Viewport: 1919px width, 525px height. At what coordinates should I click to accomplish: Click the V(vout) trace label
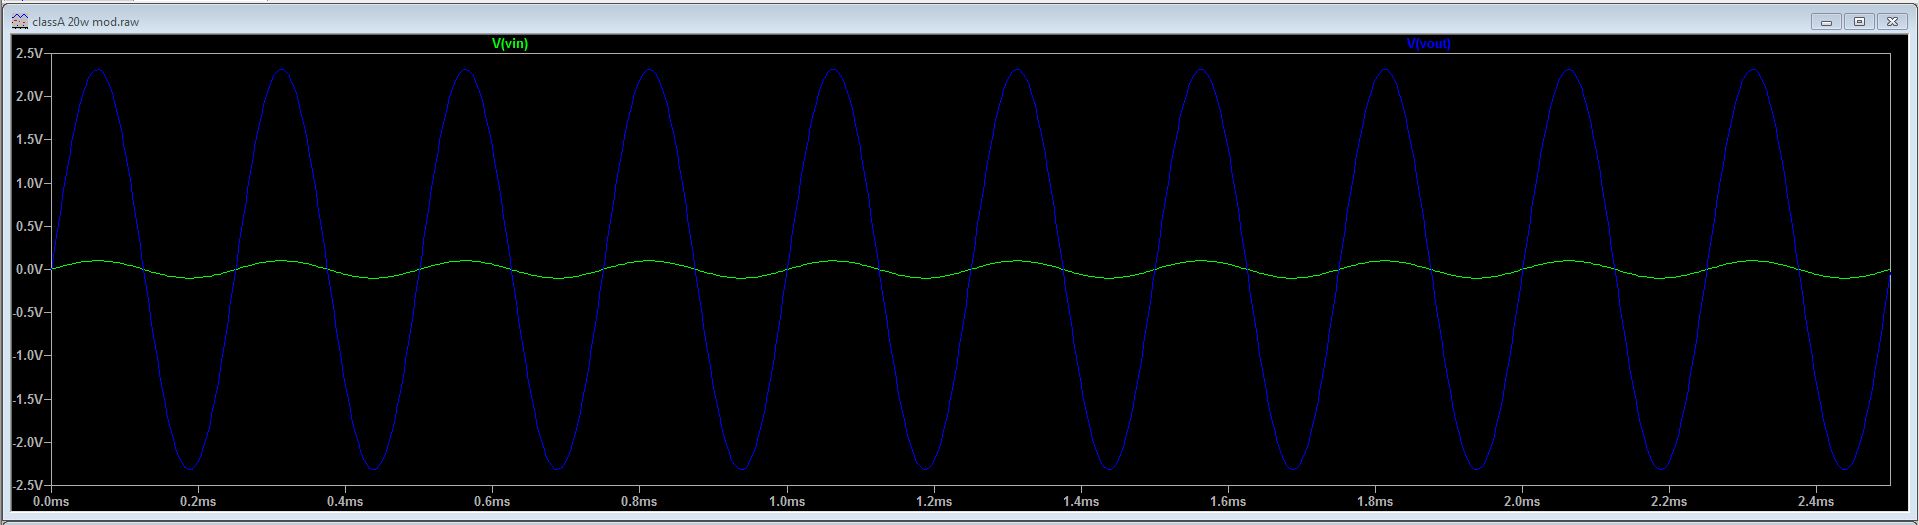[1428, 44]
